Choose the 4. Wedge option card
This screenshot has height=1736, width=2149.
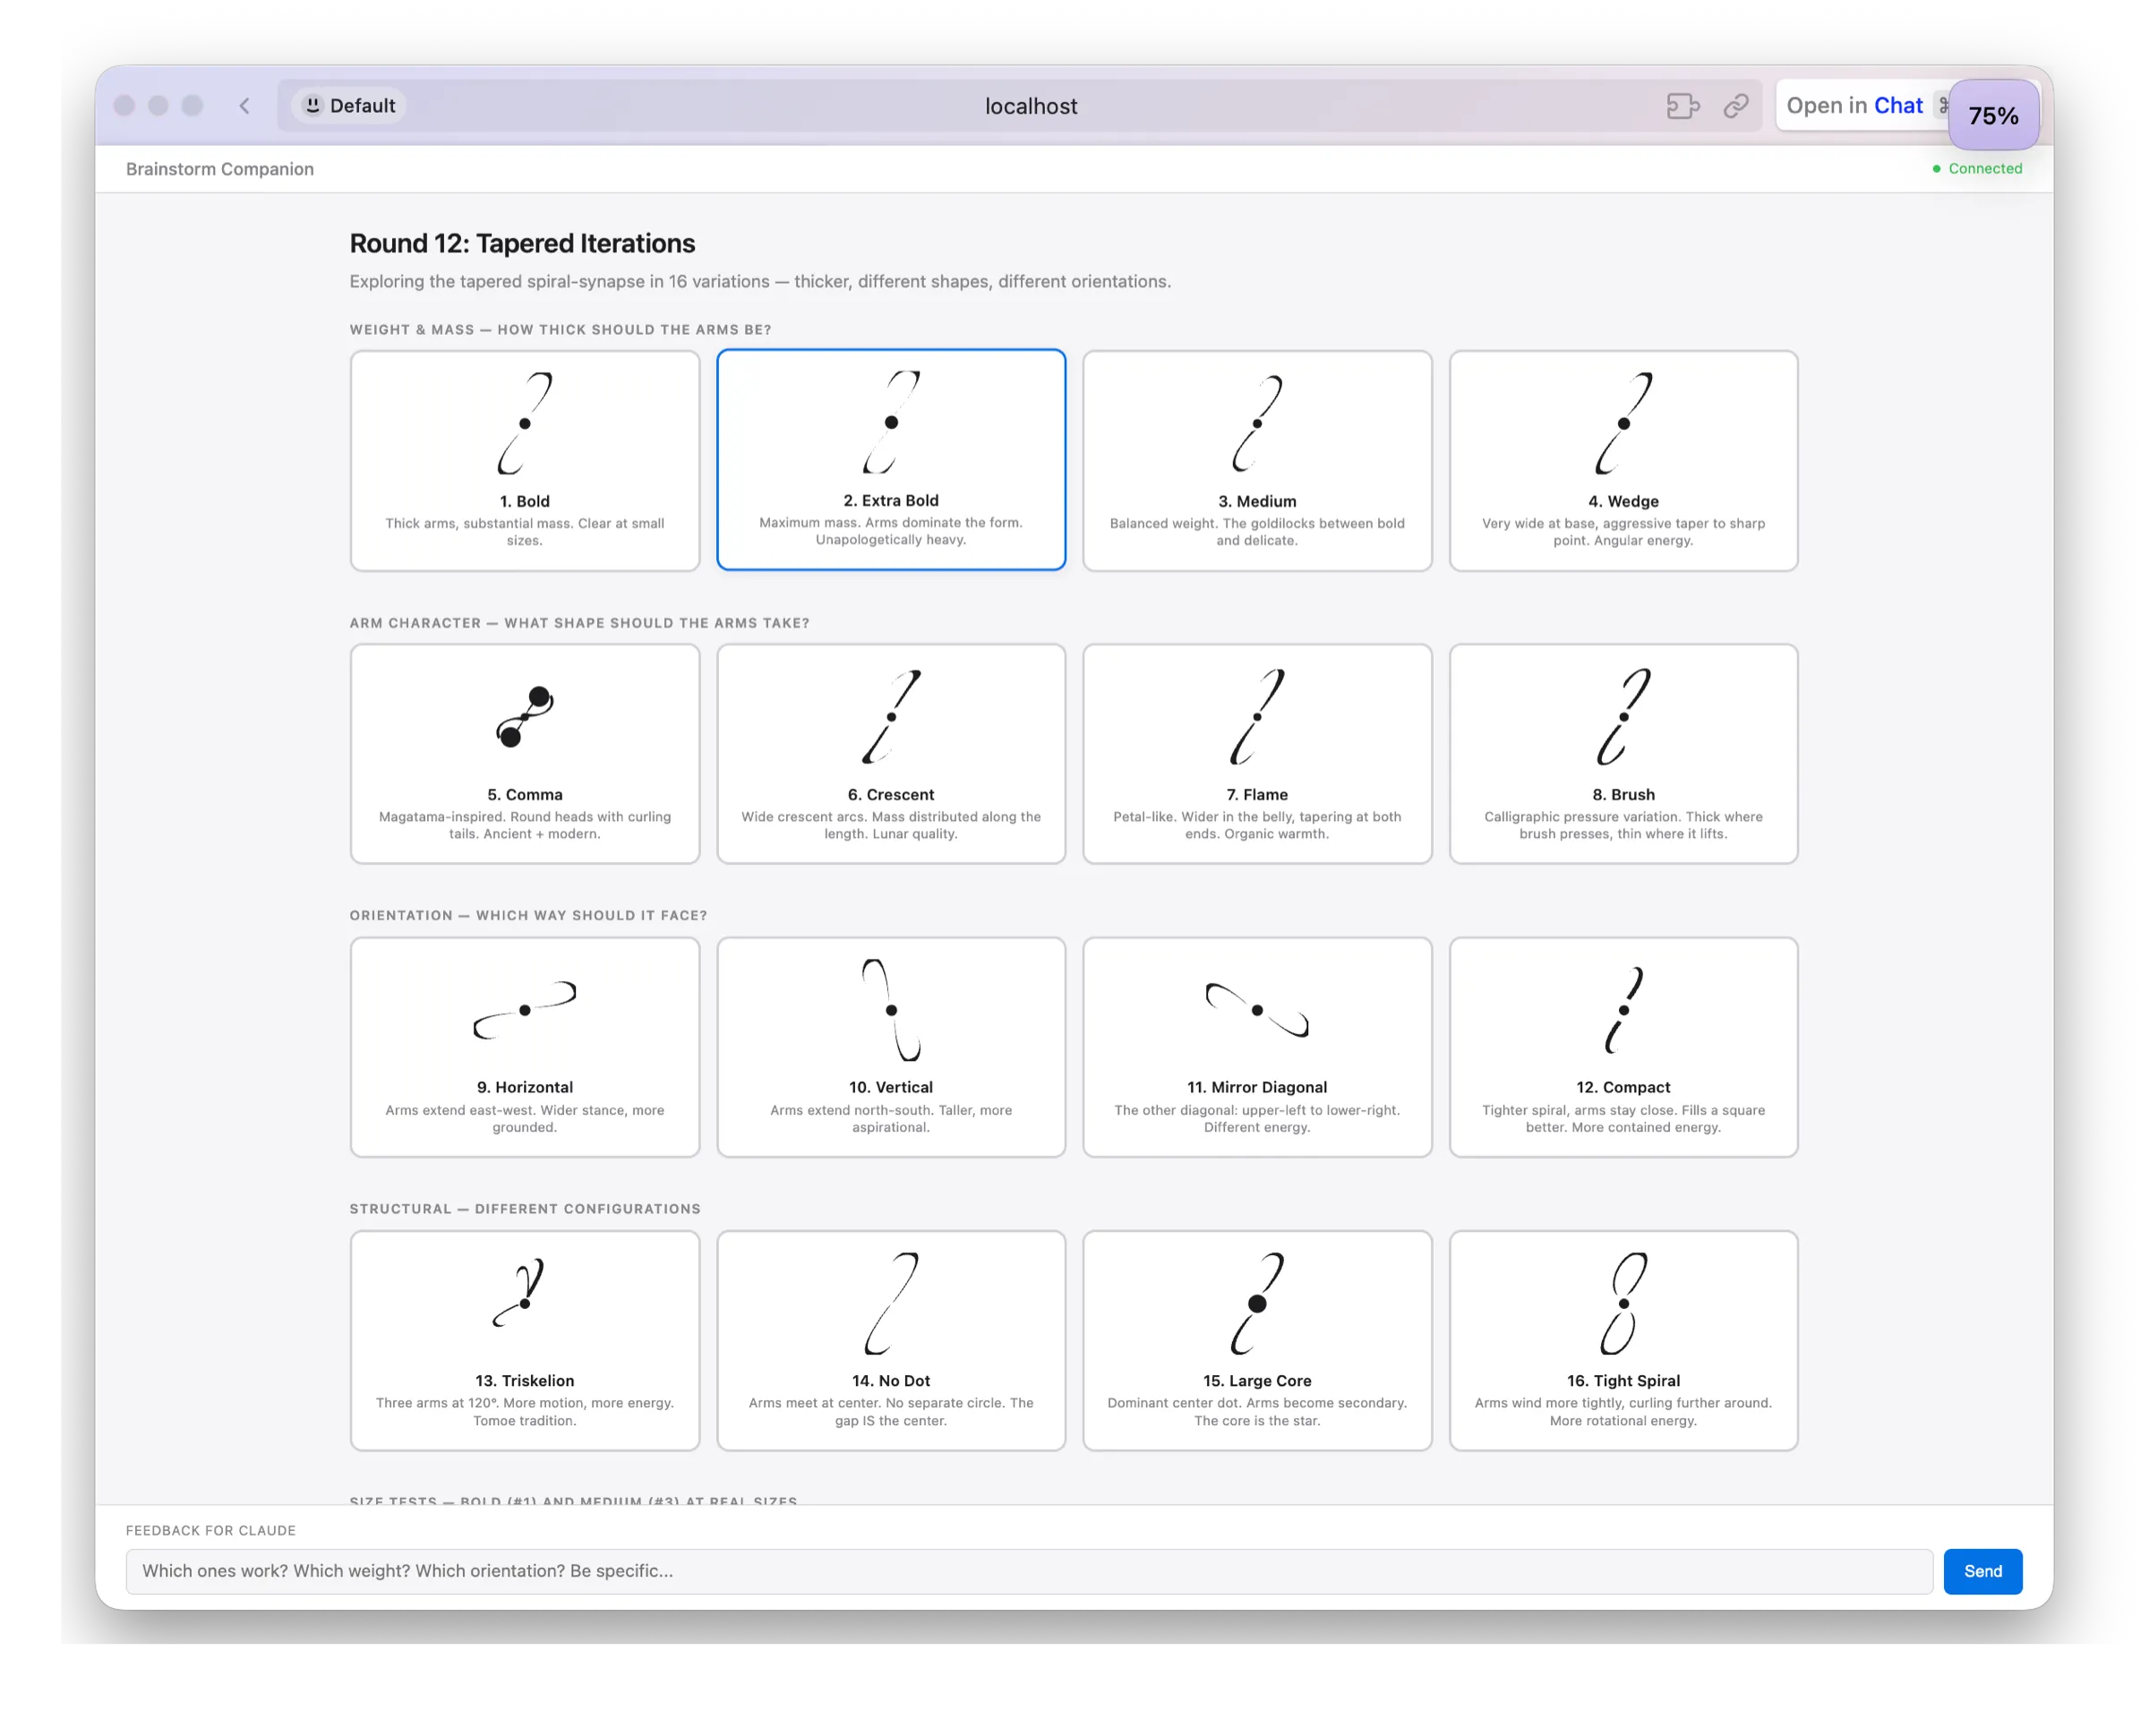(x=1623, y=461)
